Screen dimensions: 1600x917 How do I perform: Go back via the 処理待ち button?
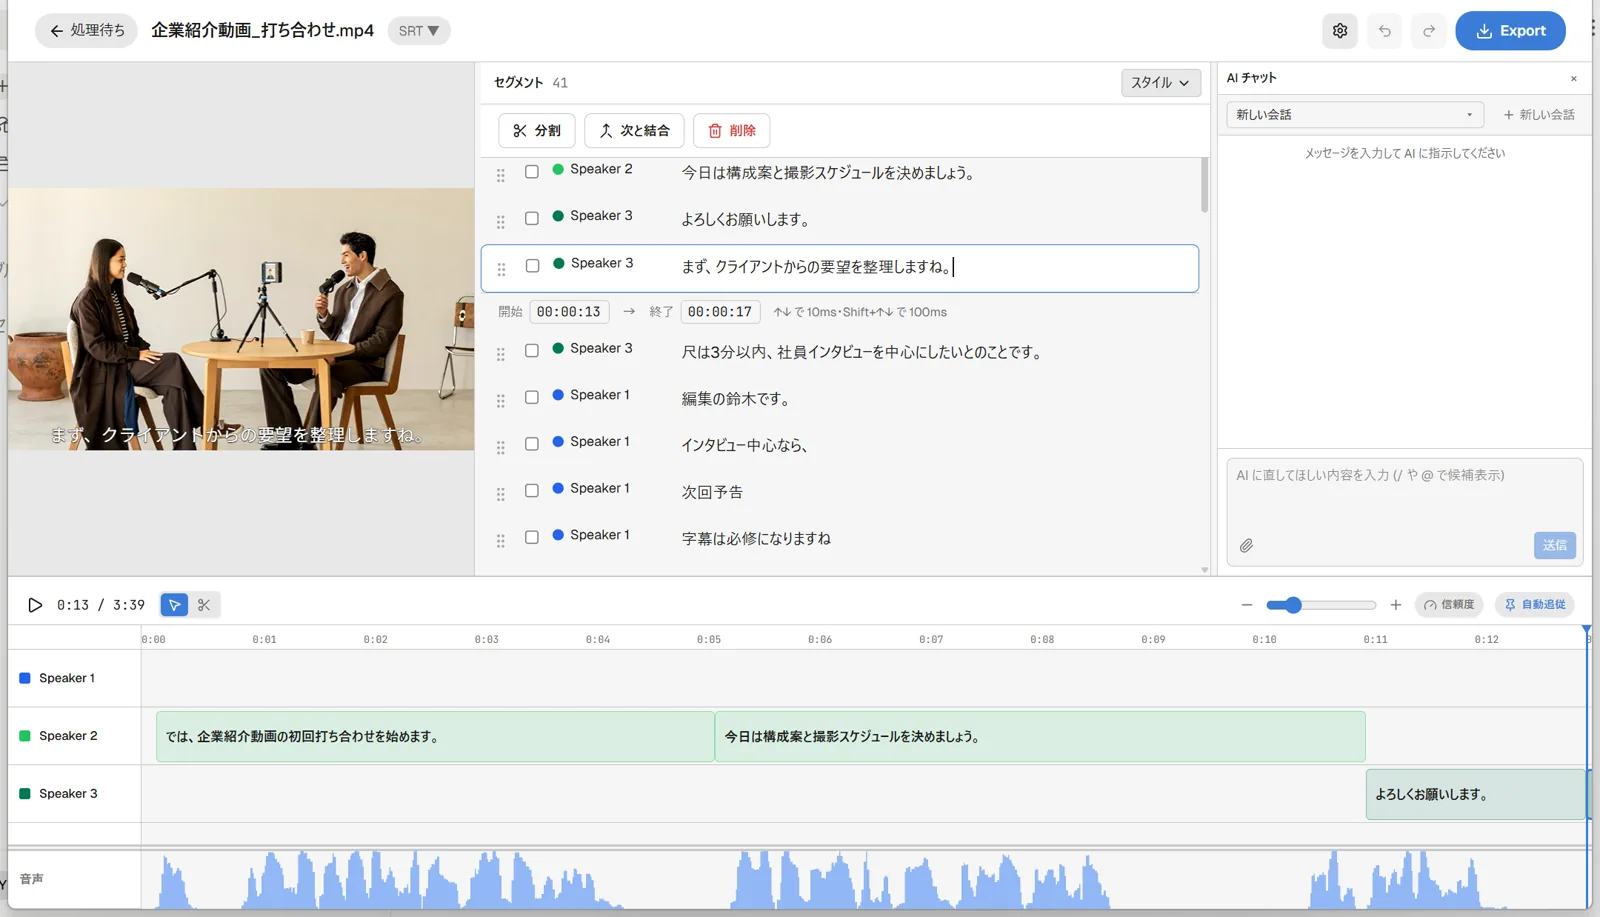(87, 31)
